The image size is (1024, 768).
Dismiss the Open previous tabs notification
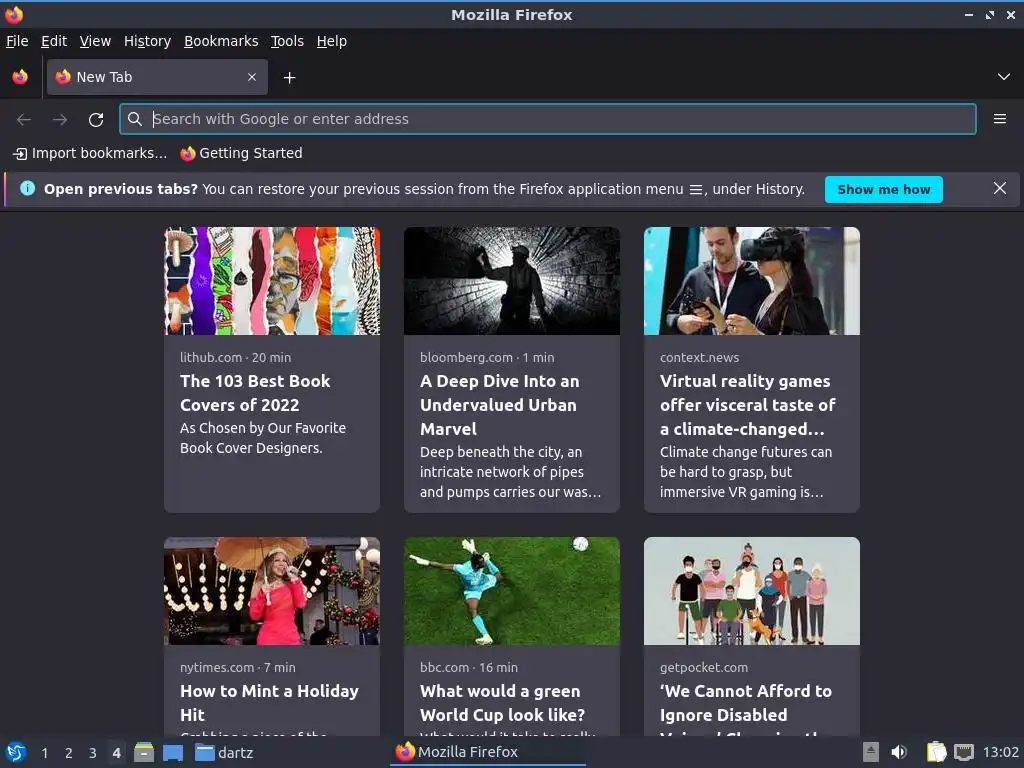(1000, 189)
